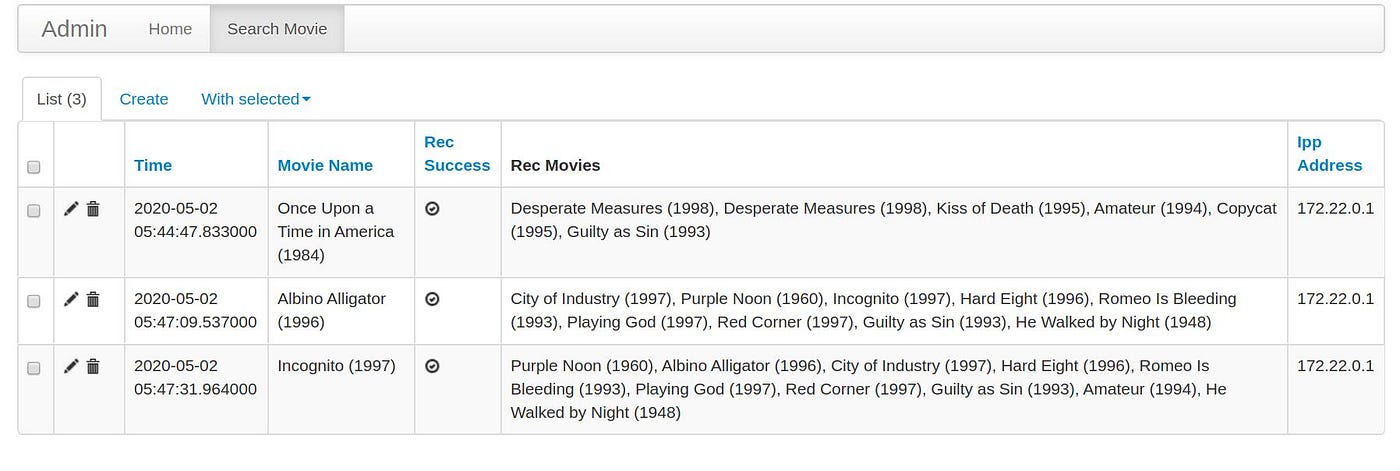
Task: Sort the table by the Time column
Action: click(x=153, y=165)
